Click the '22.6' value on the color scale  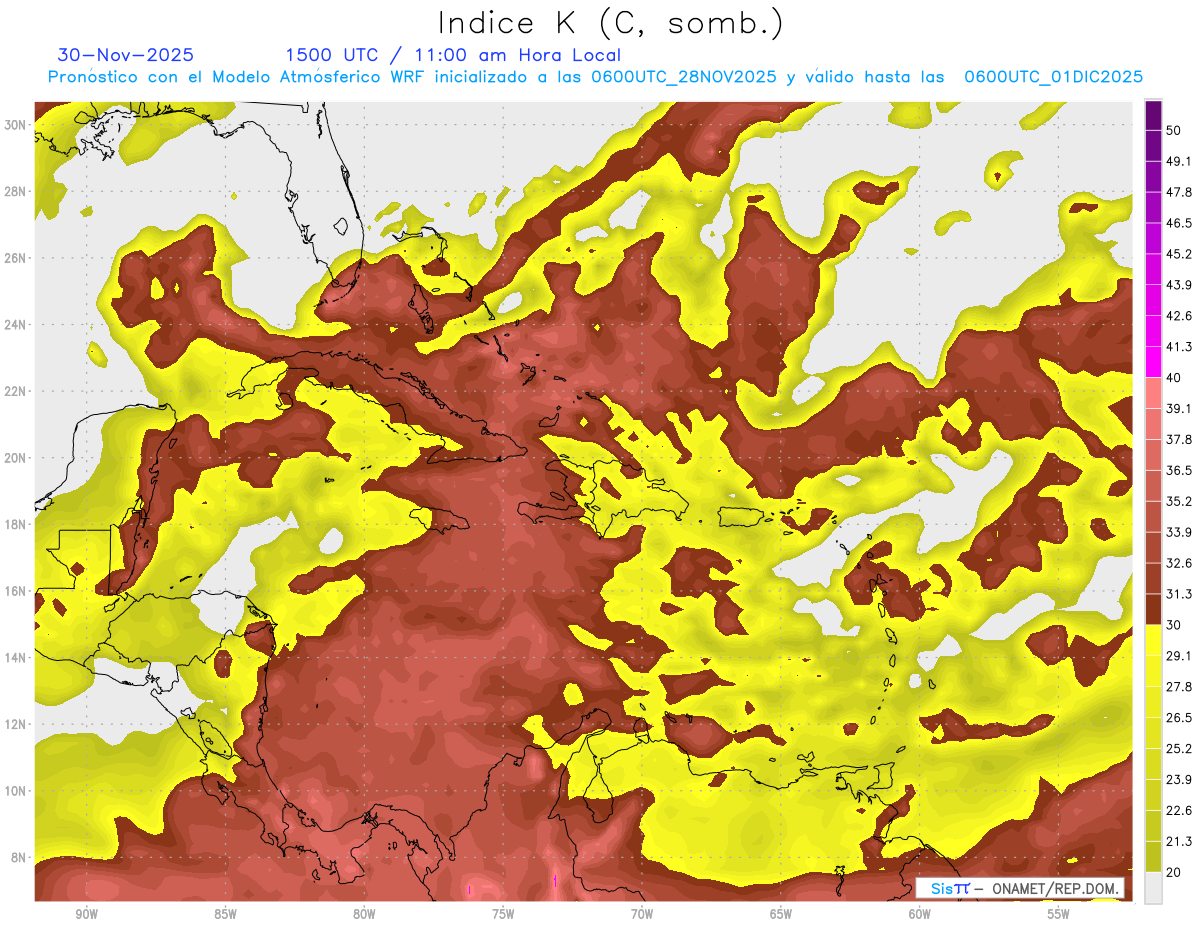pos(1179,811)
